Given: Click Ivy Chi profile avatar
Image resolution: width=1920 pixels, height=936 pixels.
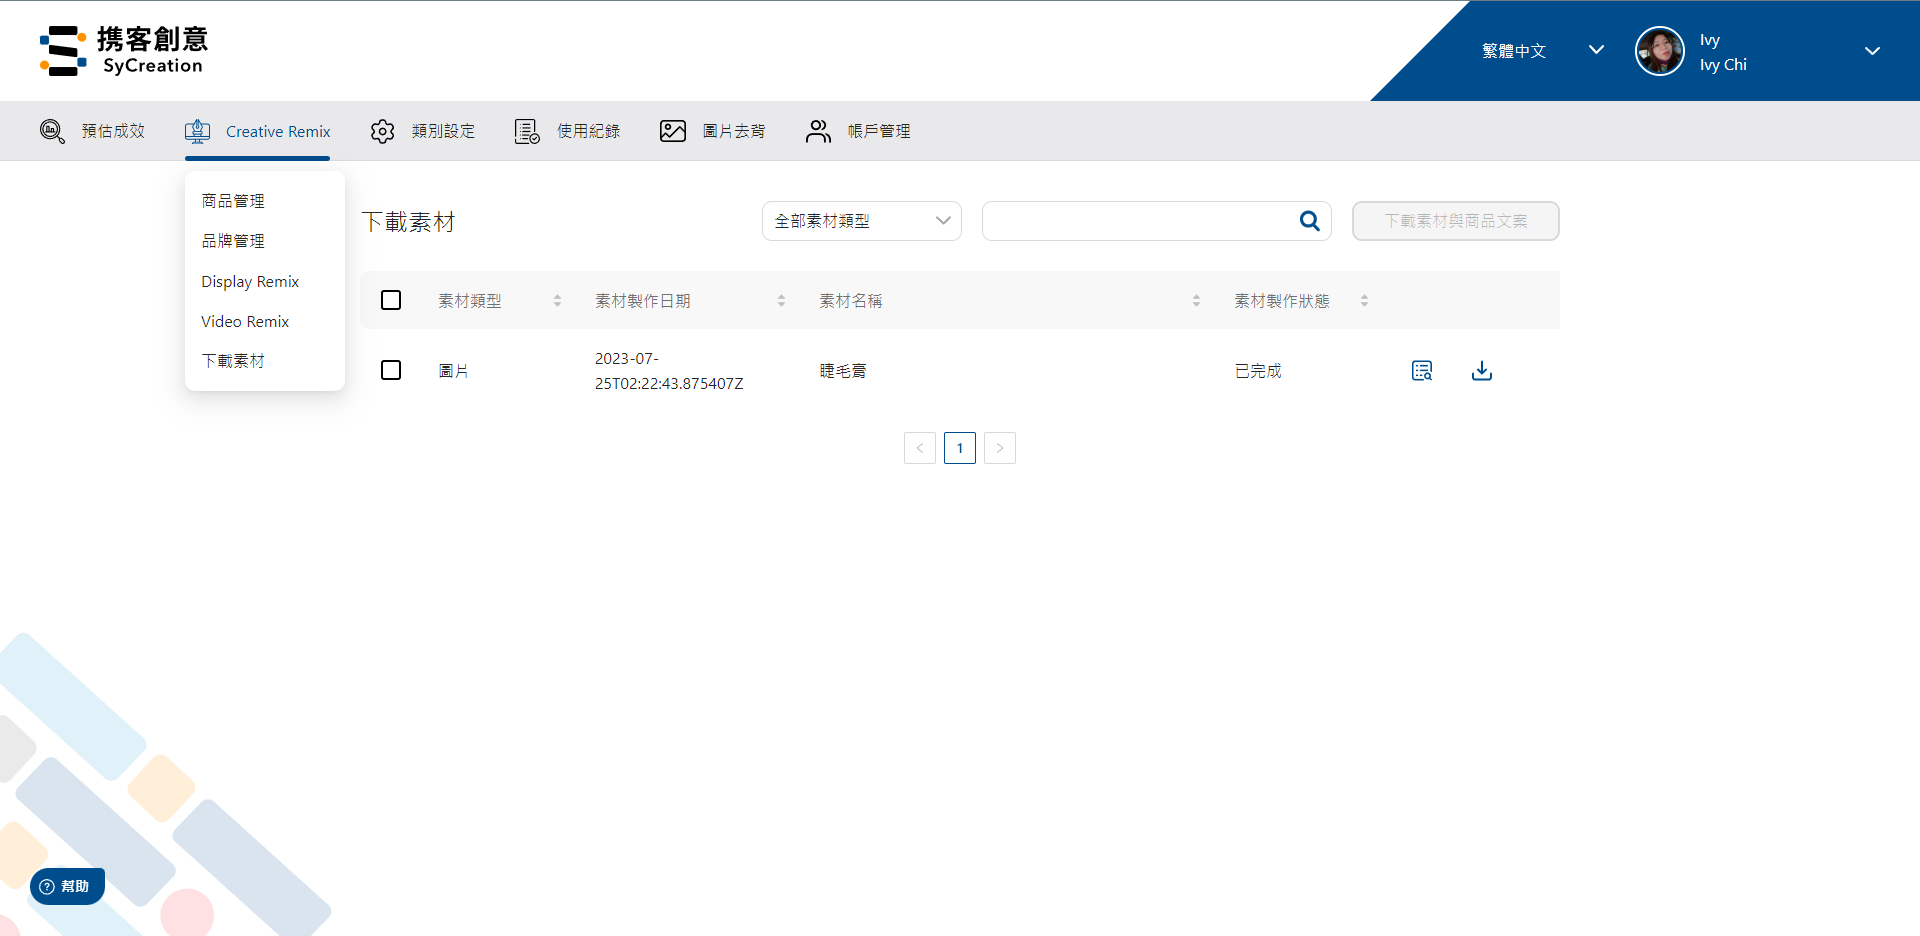Looking at the screenshot, I should (1660, 51).
